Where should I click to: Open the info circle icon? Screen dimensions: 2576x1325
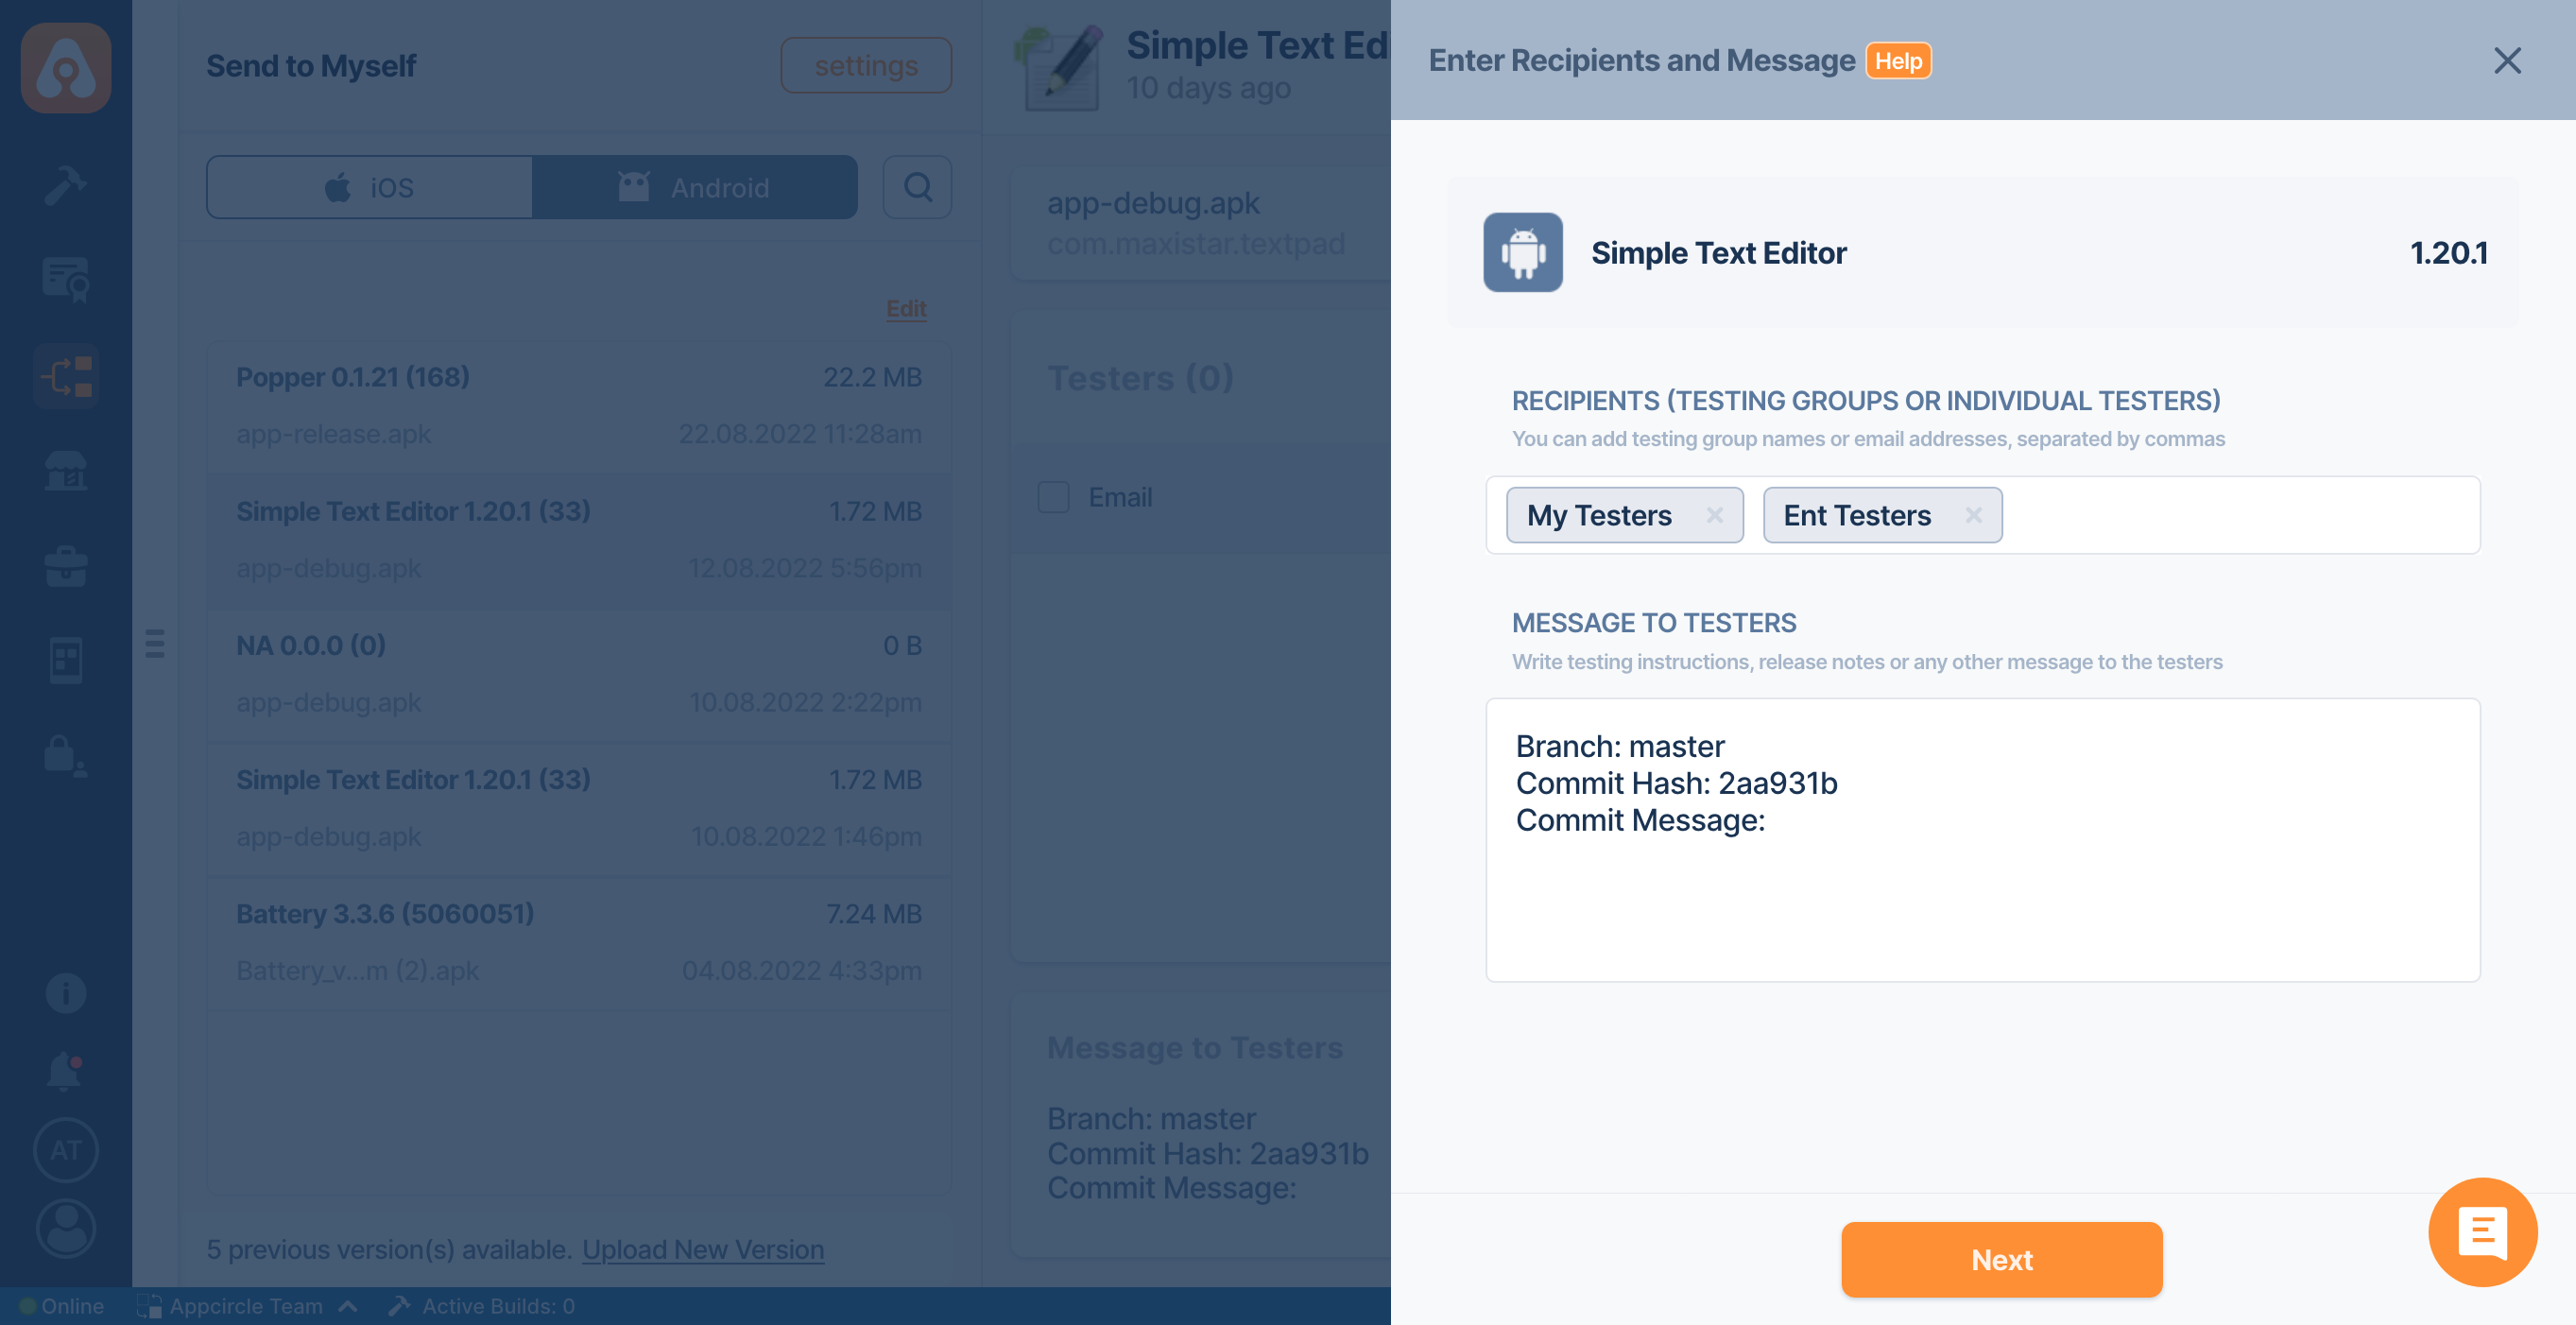66,992
